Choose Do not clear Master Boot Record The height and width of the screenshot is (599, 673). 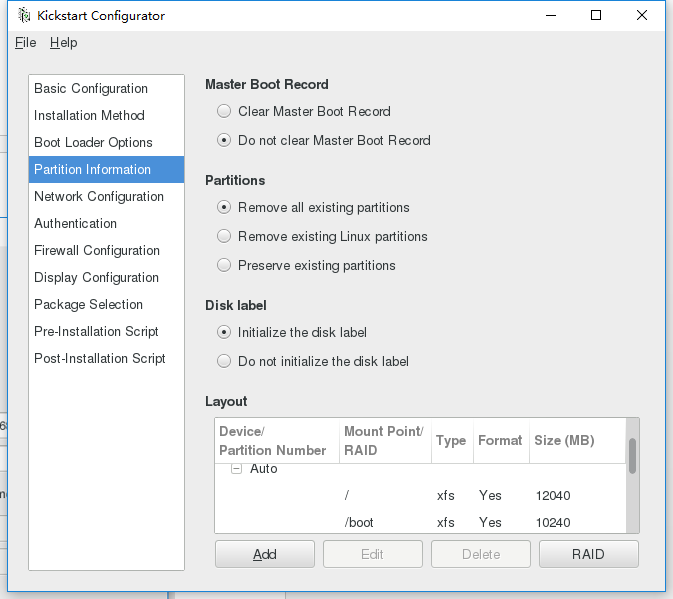[224, 140]
